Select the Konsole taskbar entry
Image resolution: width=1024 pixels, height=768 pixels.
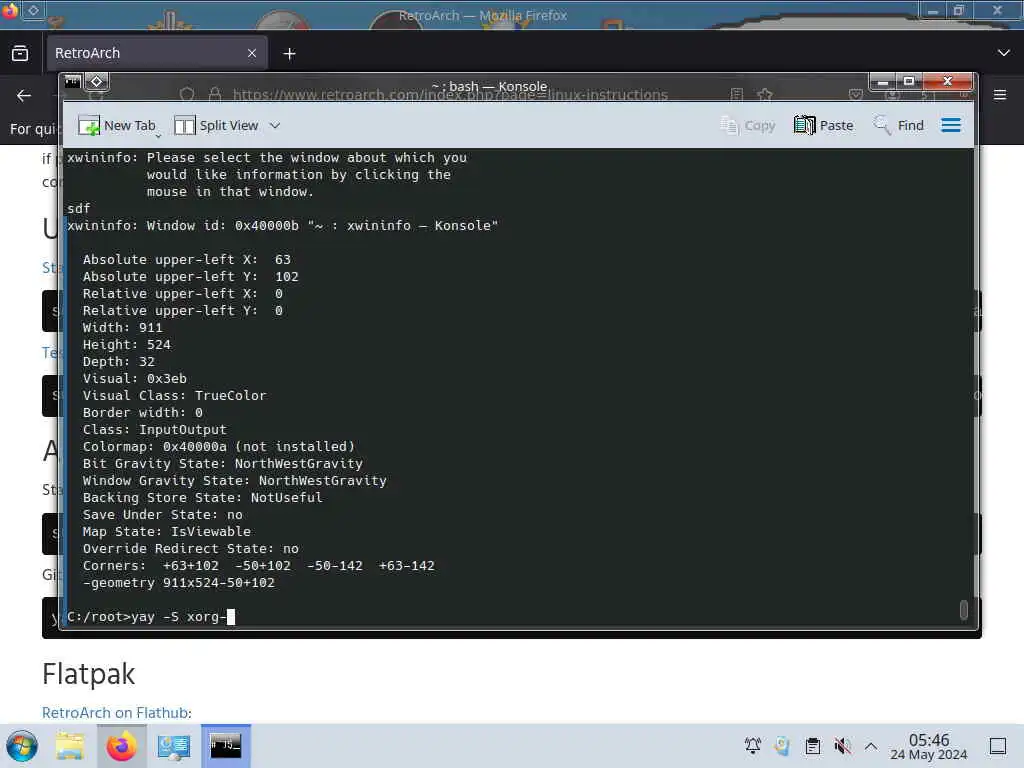[226, 746]
